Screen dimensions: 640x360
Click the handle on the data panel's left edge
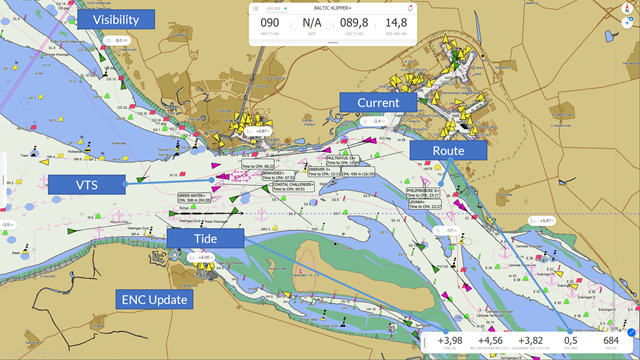tap(425, 343)
